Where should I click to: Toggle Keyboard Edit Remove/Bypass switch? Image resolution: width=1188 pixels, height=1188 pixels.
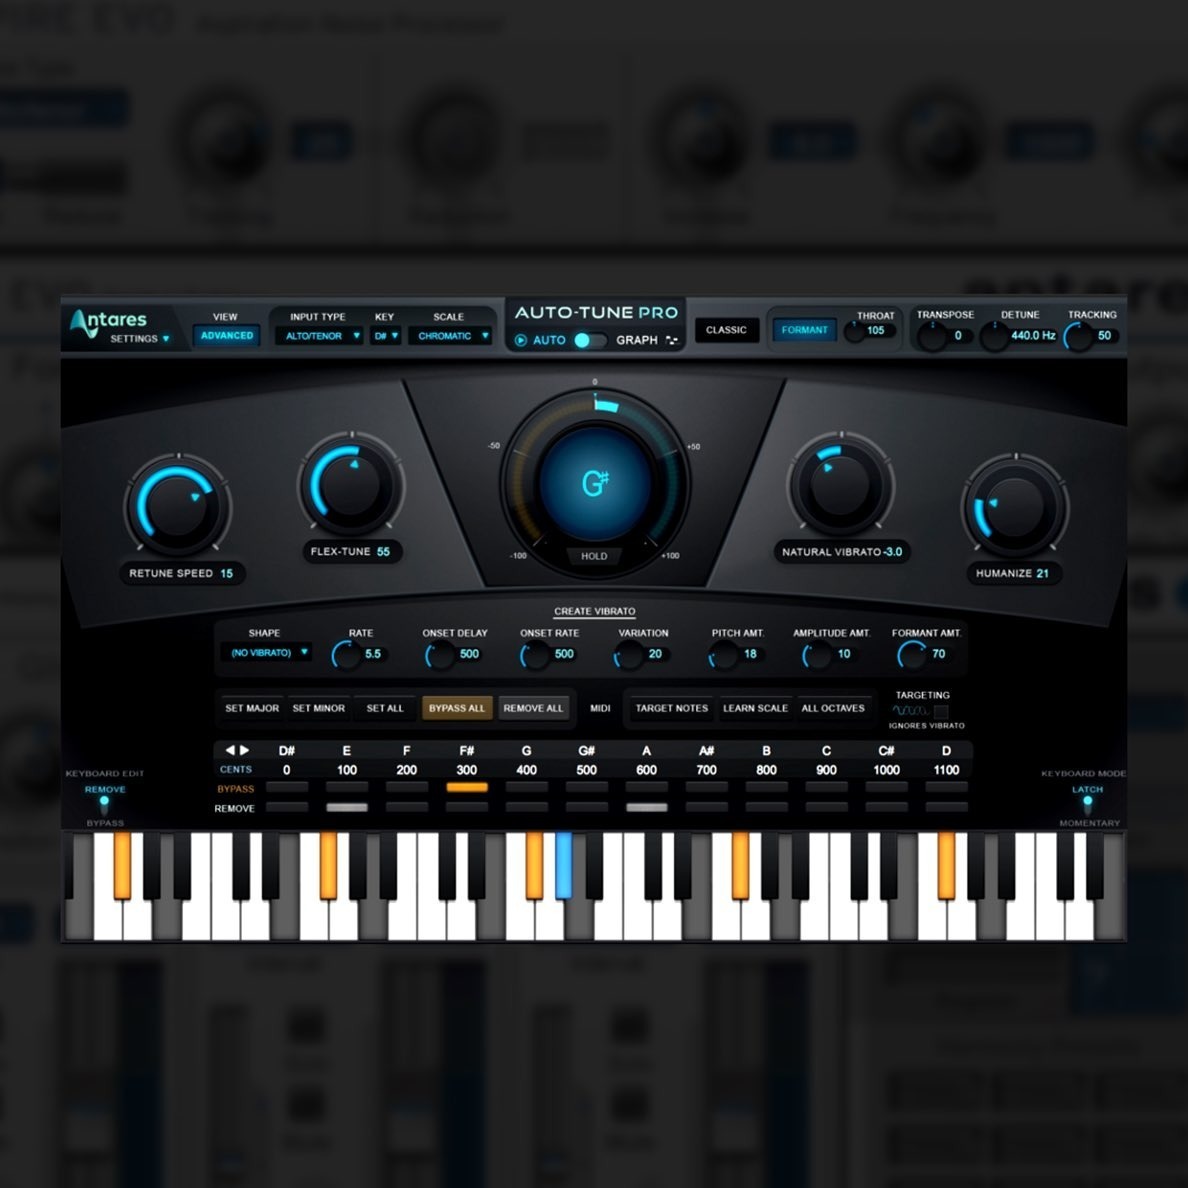104,803
